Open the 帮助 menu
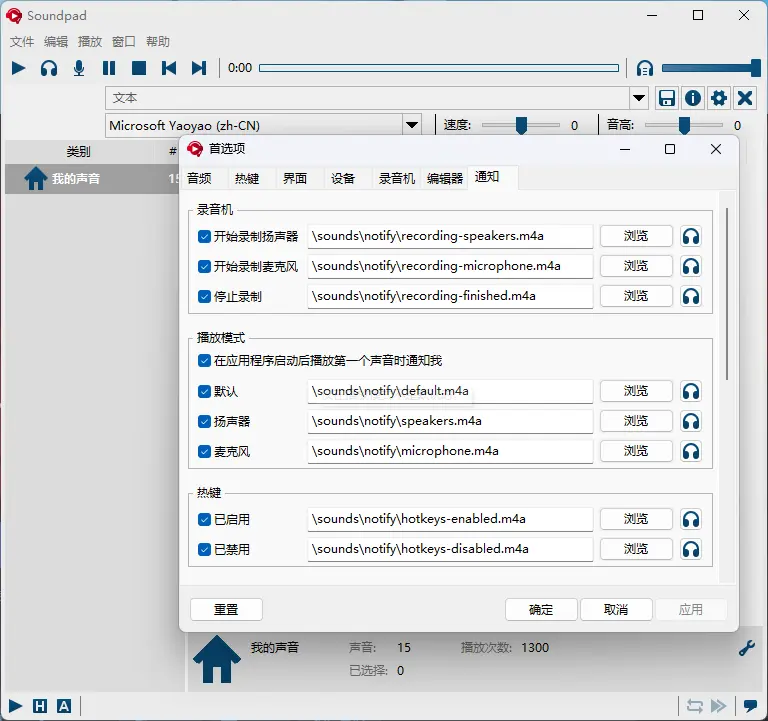Screen dimensions: 768x721 click(158, 42)
